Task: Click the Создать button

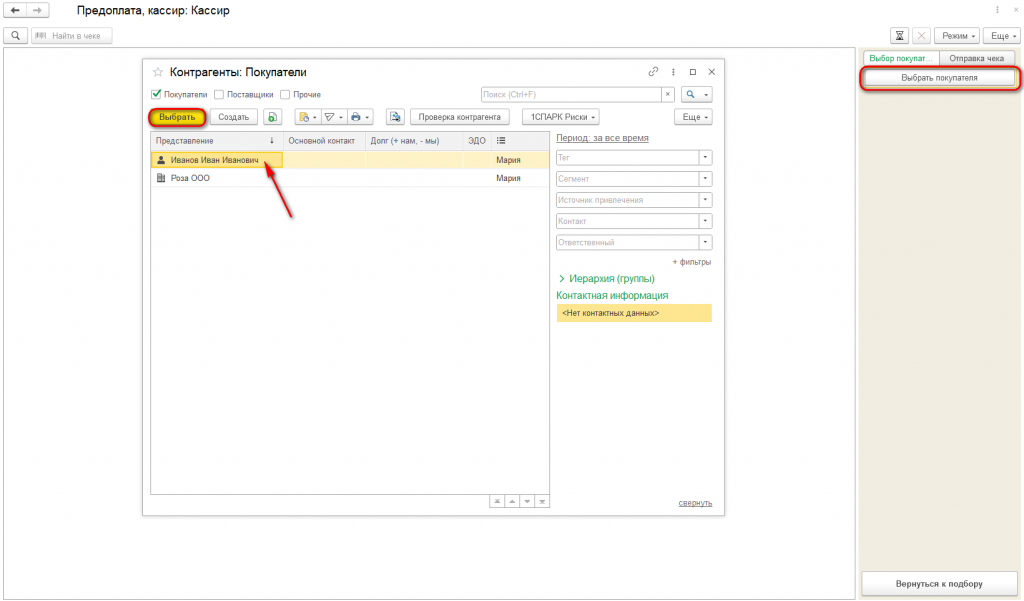Action: [234, 118]
